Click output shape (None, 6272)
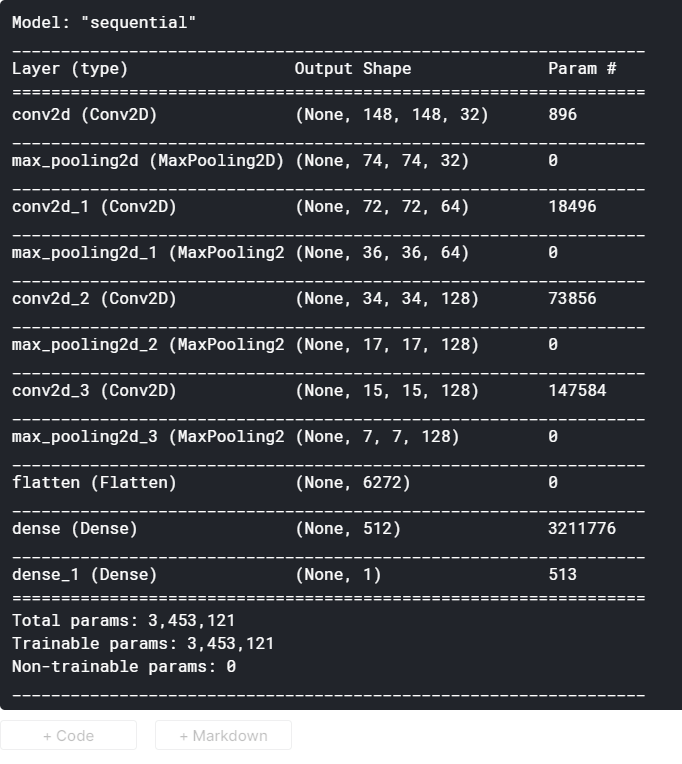The image size is (682, 764). (353, 483)
